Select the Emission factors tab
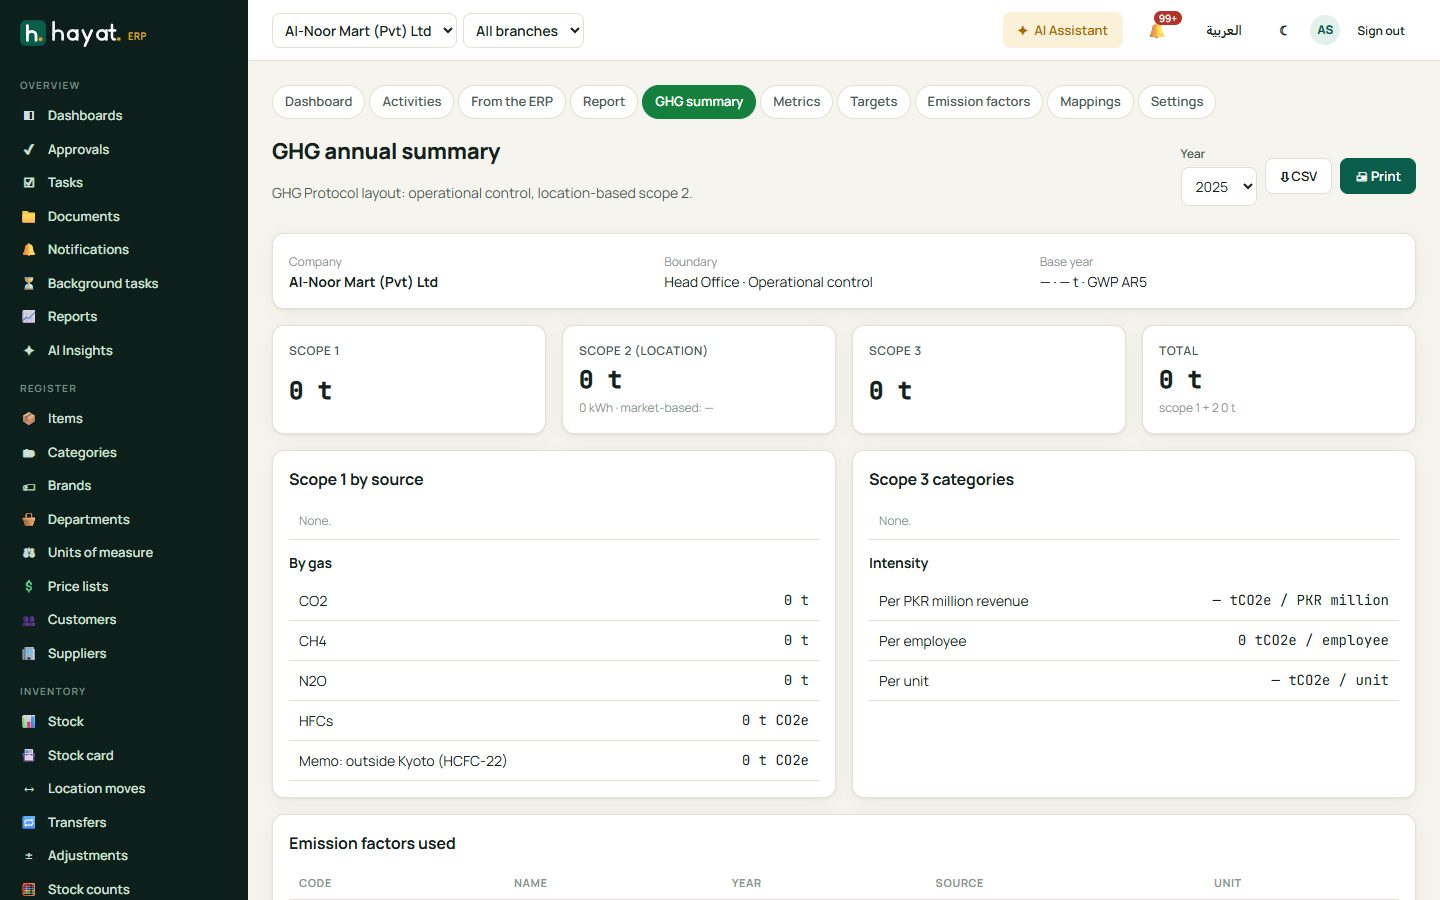 978,102
